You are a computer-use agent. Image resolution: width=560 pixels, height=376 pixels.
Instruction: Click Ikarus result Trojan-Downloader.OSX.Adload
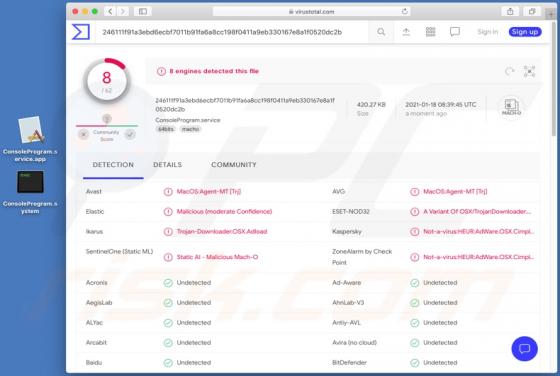[x=222, y=231]
